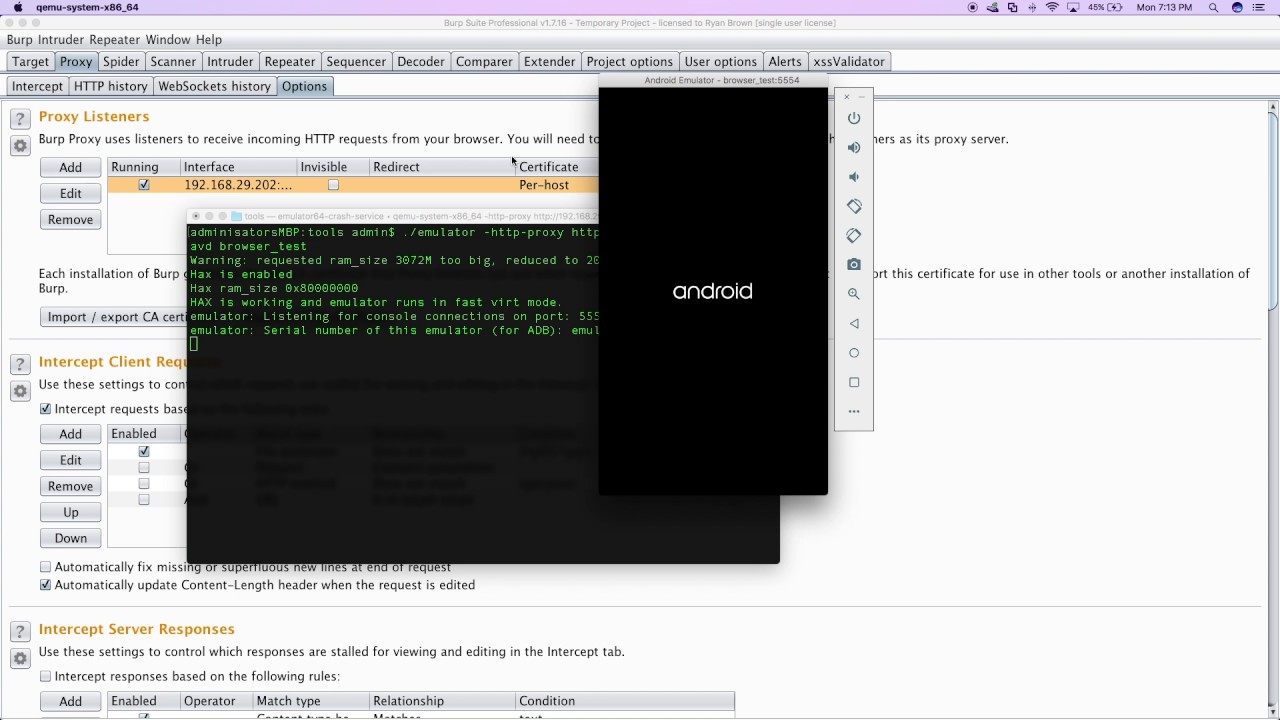Open emulator extended controls (three dots)

[x=854, y=411]
